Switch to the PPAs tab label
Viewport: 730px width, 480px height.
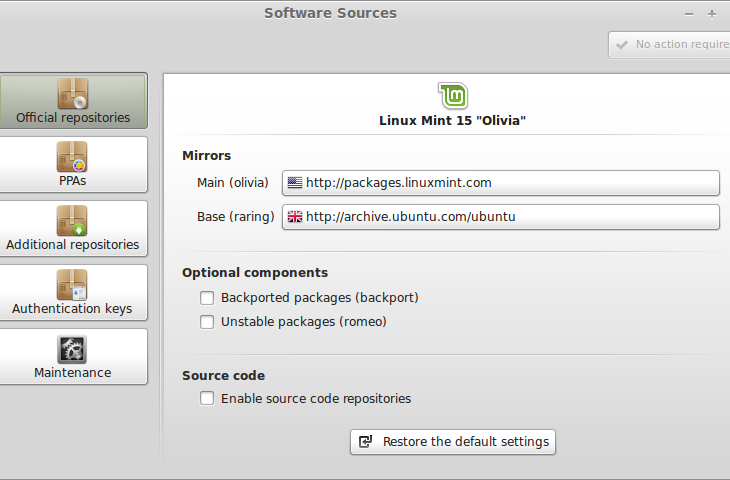(72, 181)
